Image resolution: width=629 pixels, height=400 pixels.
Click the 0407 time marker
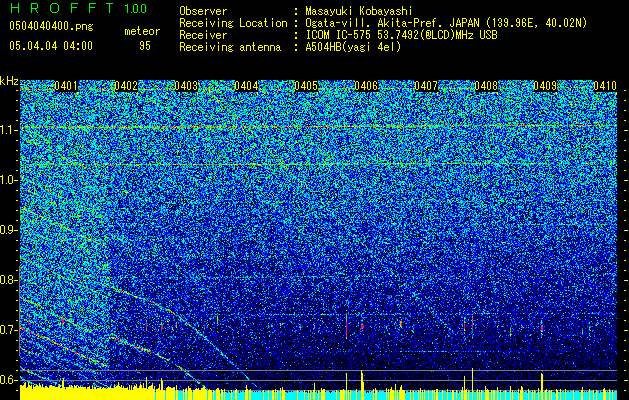point(426,86)
